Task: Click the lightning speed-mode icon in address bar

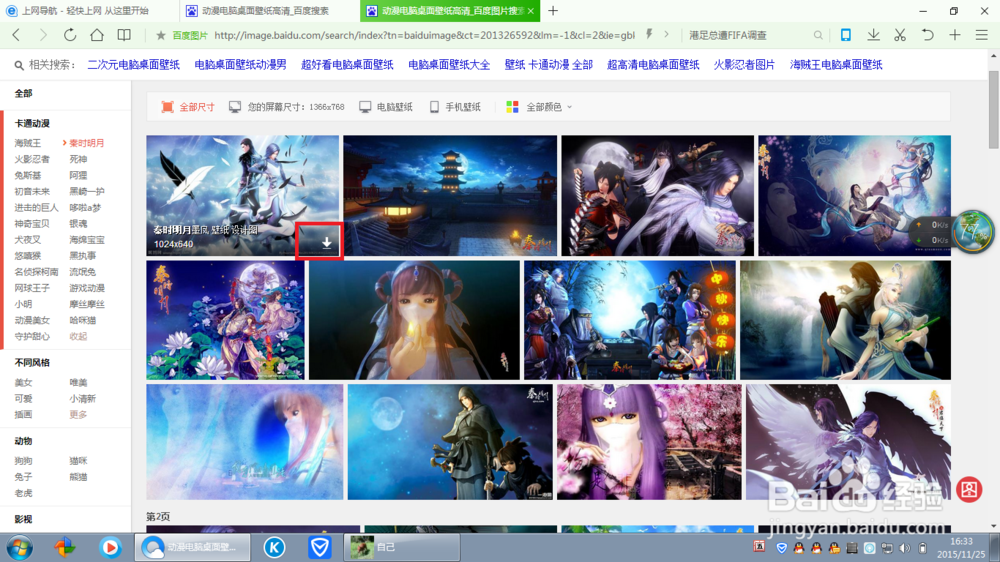Action: click(x=649, y=34)
